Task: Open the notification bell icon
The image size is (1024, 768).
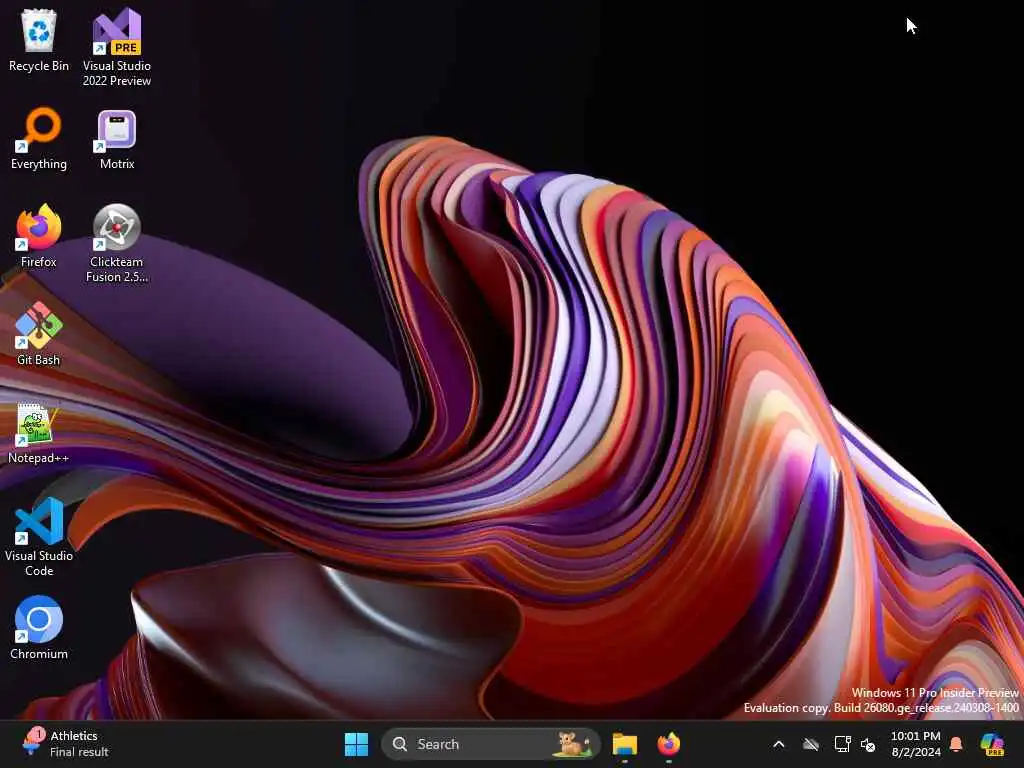Action: [956, 744]
